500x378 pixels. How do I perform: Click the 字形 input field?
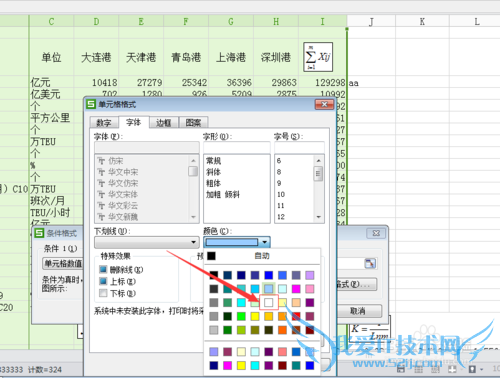(x=237, y=147)
